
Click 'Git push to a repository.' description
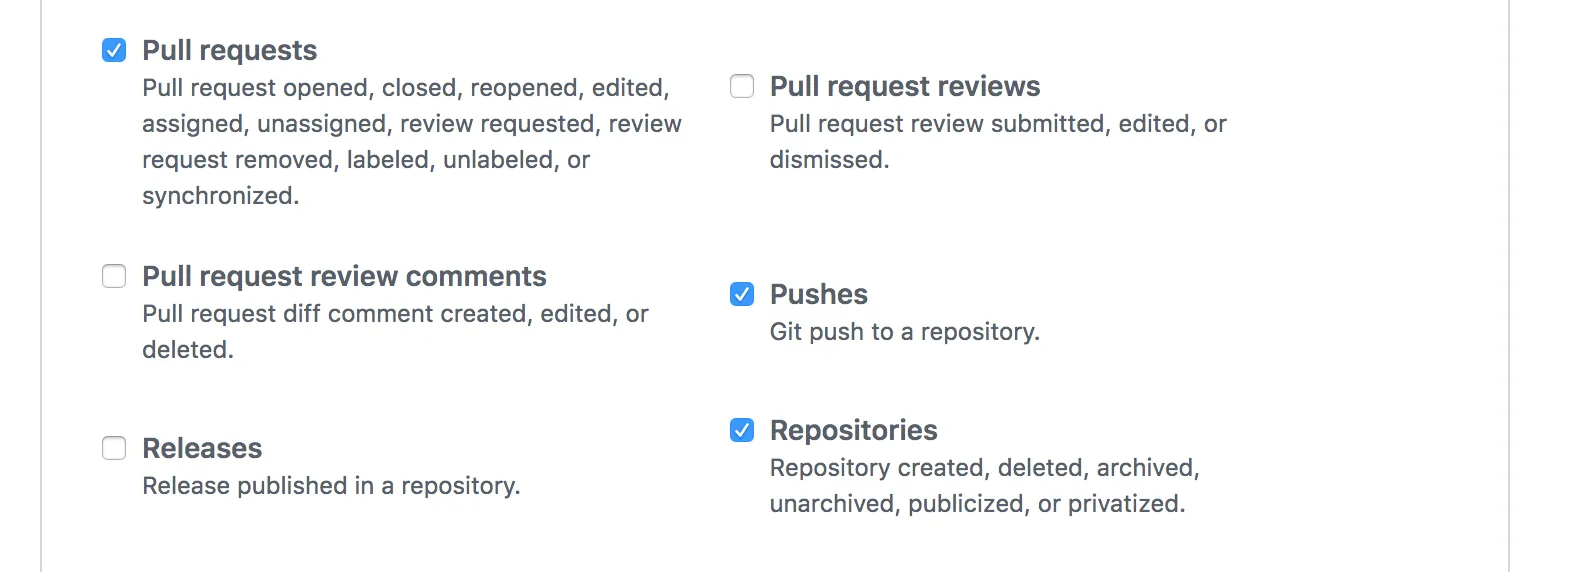tap(904, 332)
